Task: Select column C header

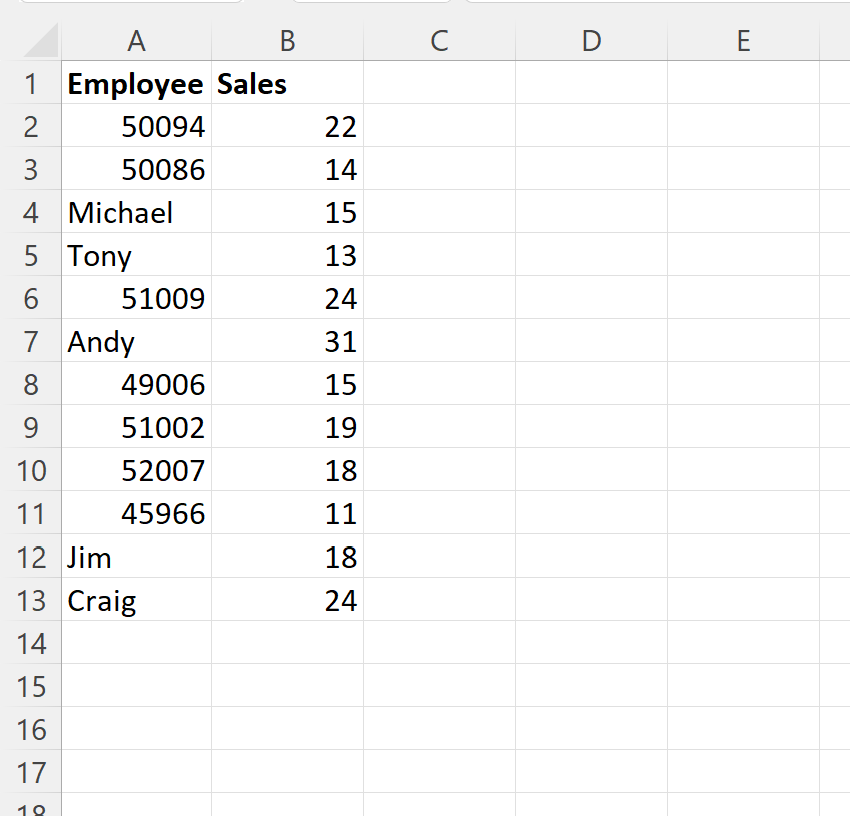Action: pos(438,41)
